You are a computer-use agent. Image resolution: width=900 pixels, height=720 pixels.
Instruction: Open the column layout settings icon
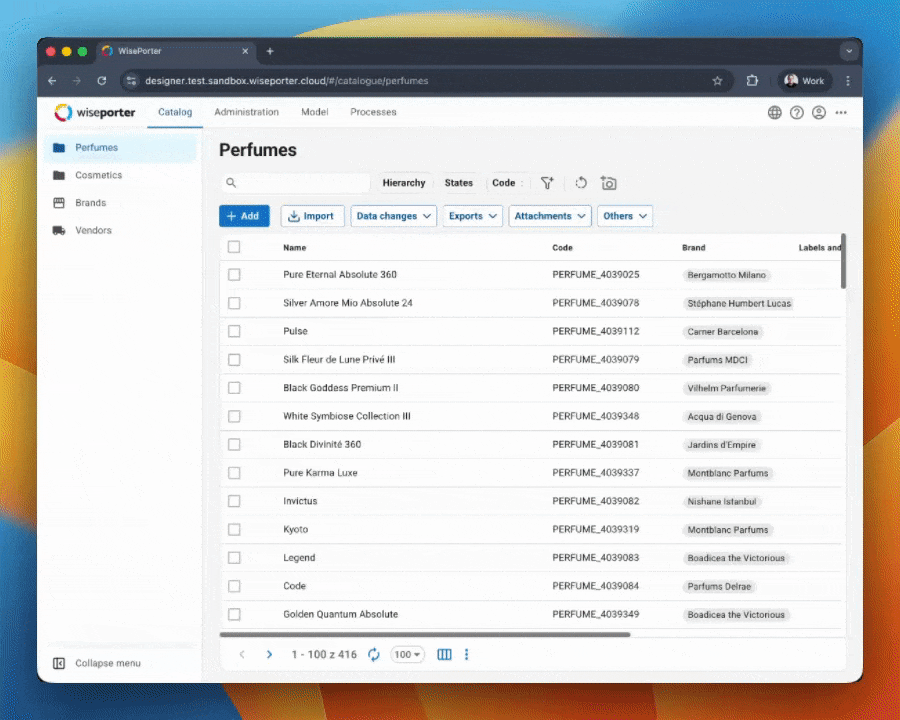445,654
